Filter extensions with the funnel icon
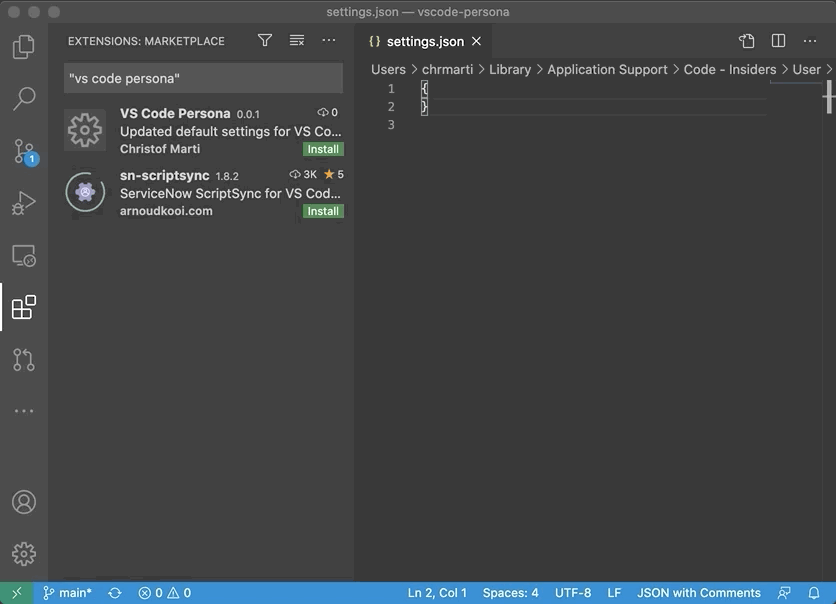The image size is (836, 604). [265, 41]
